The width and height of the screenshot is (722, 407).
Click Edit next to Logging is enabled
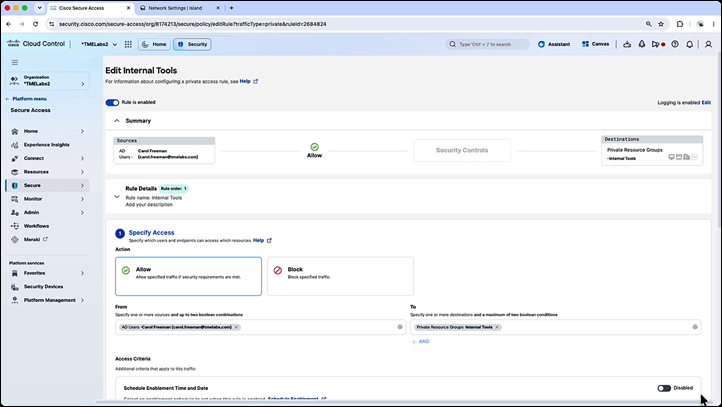[x=706, y=103]
